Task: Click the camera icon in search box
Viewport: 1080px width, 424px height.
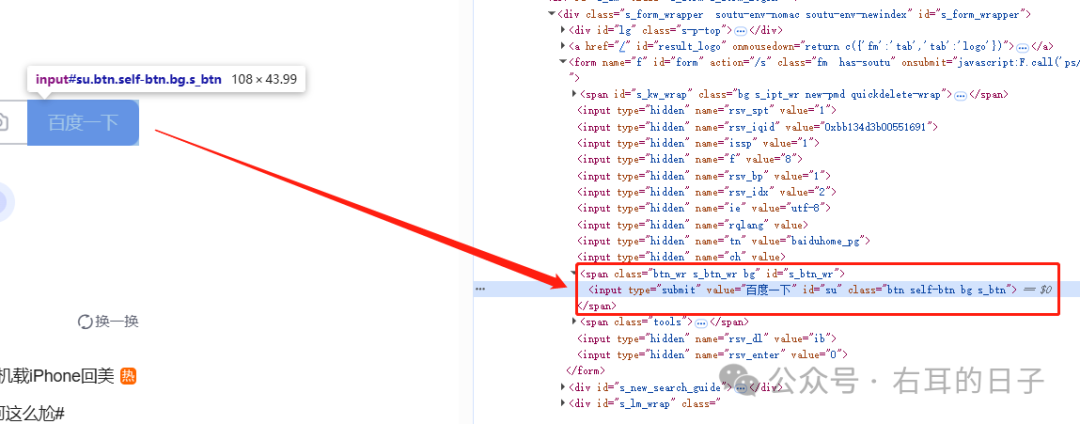Action: (5, 122)
